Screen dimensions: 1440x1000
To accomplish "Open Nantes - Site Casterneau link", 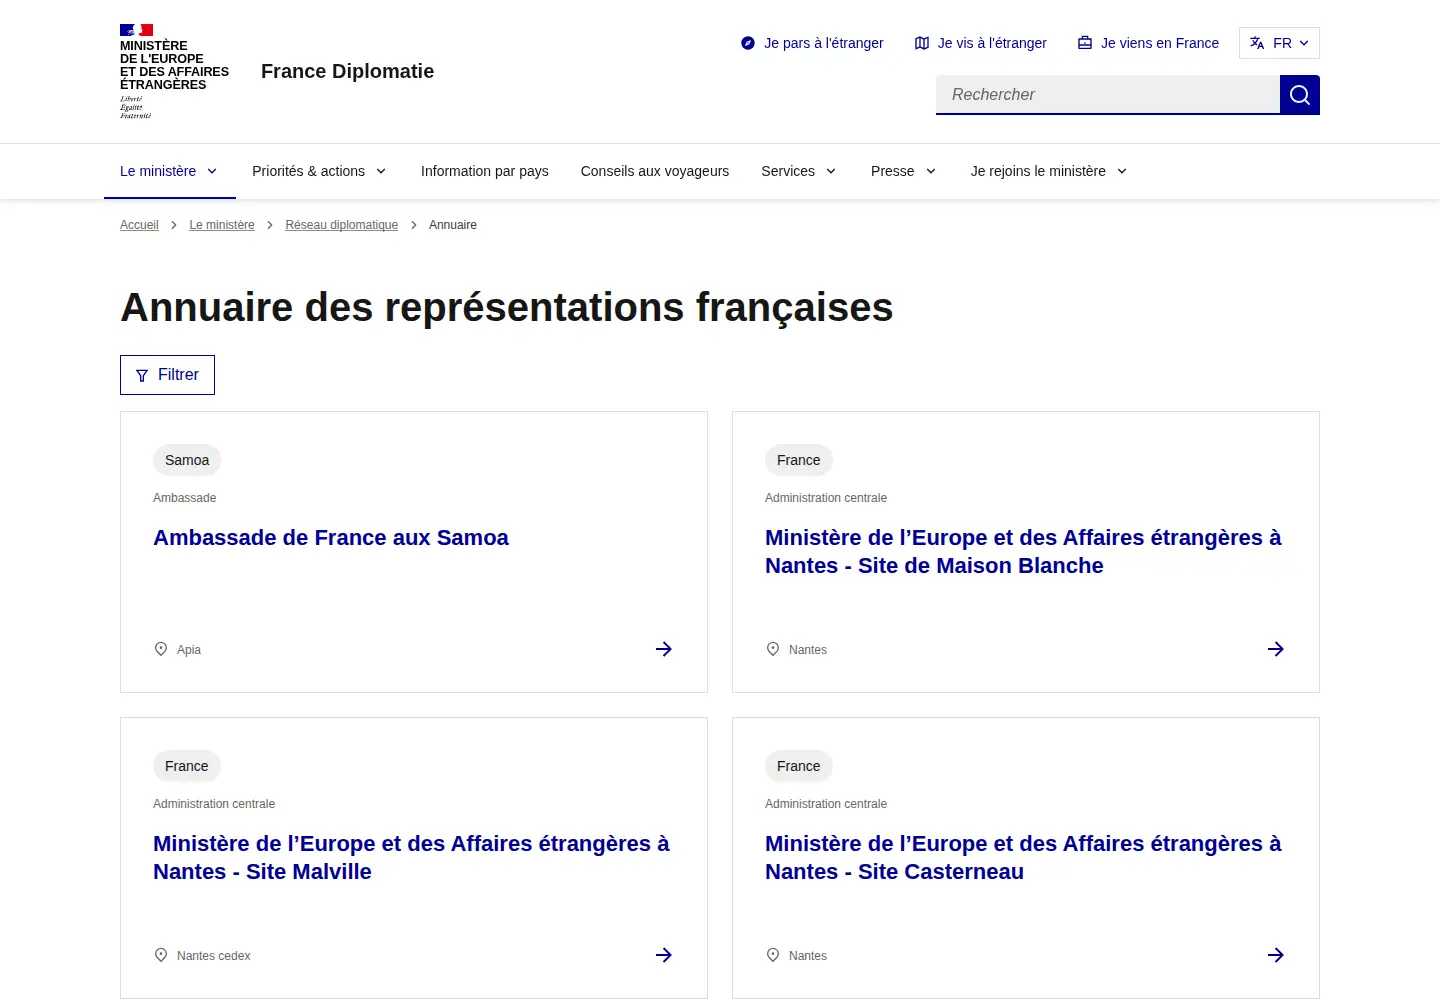I will pos(1023,858).
